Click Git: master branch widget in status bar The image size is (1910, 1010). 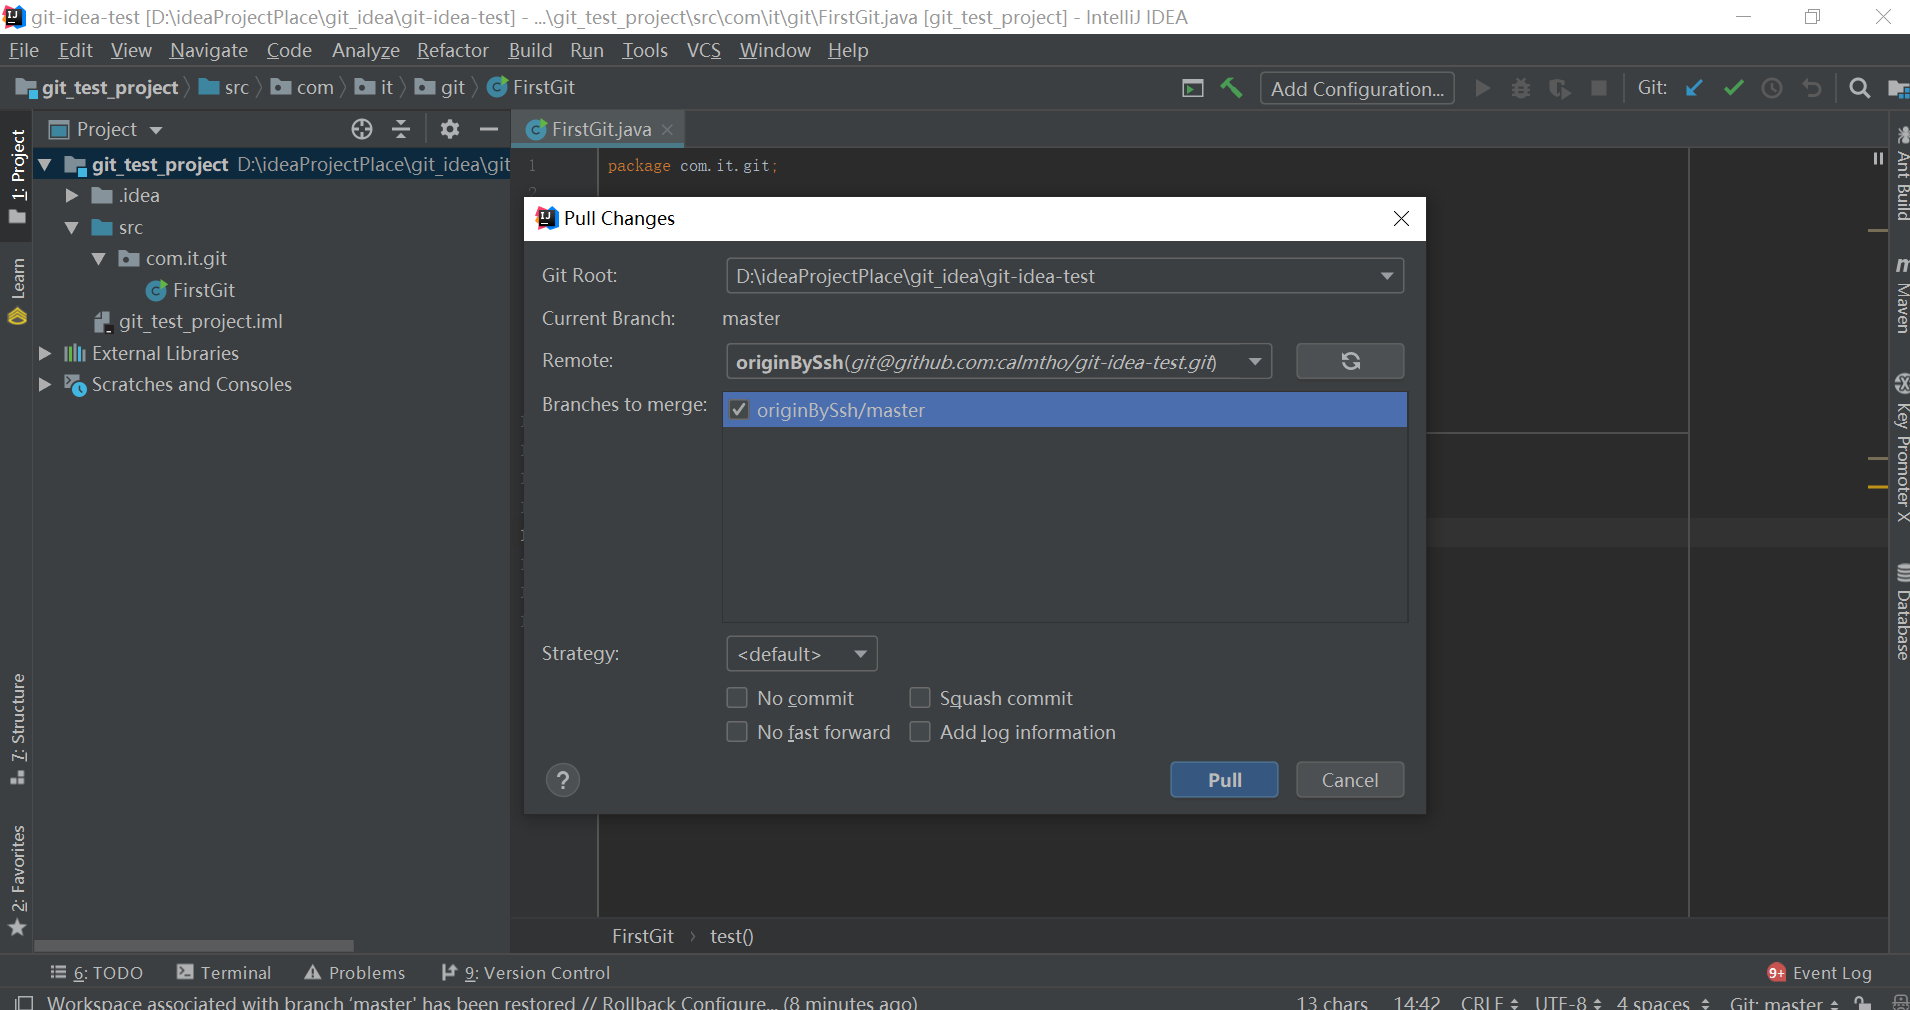pos(1784,1002)
